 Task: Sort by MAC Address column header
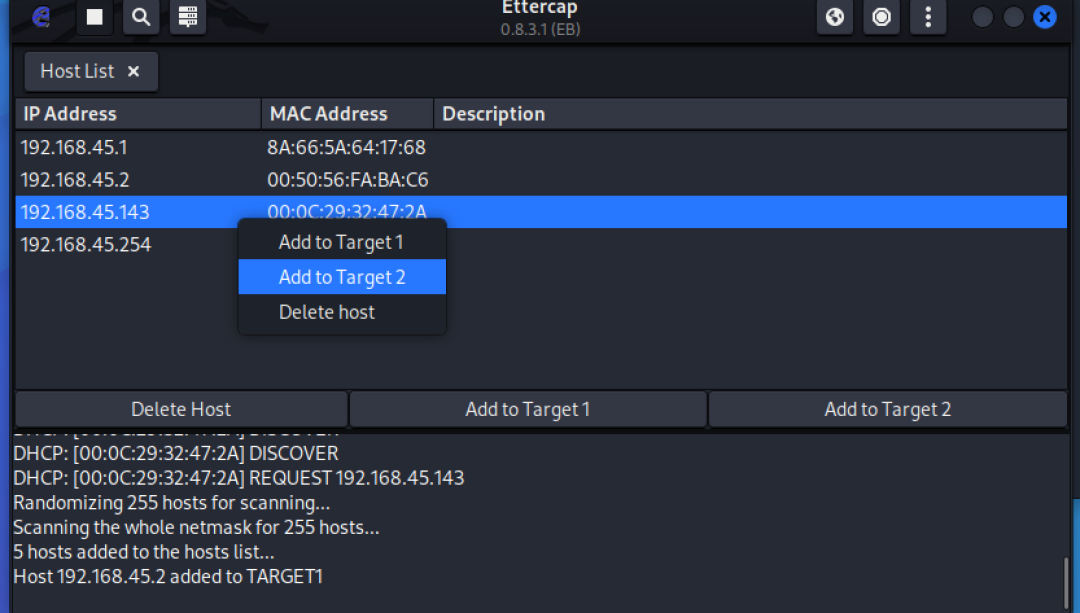click(346, 114)
